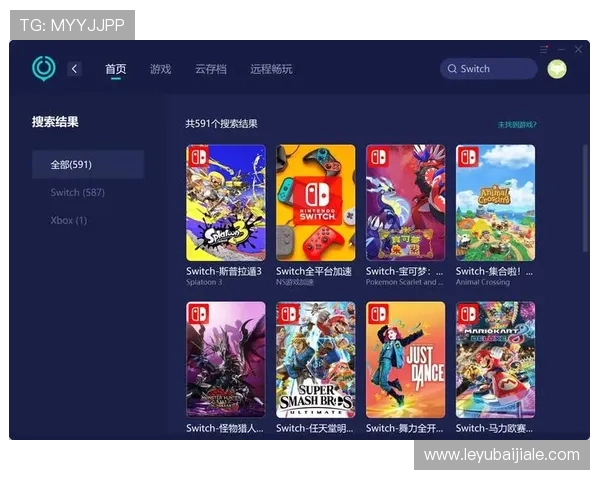Screen dimensions: 600x480
Task: Minimize the app window
Action: 561,49
